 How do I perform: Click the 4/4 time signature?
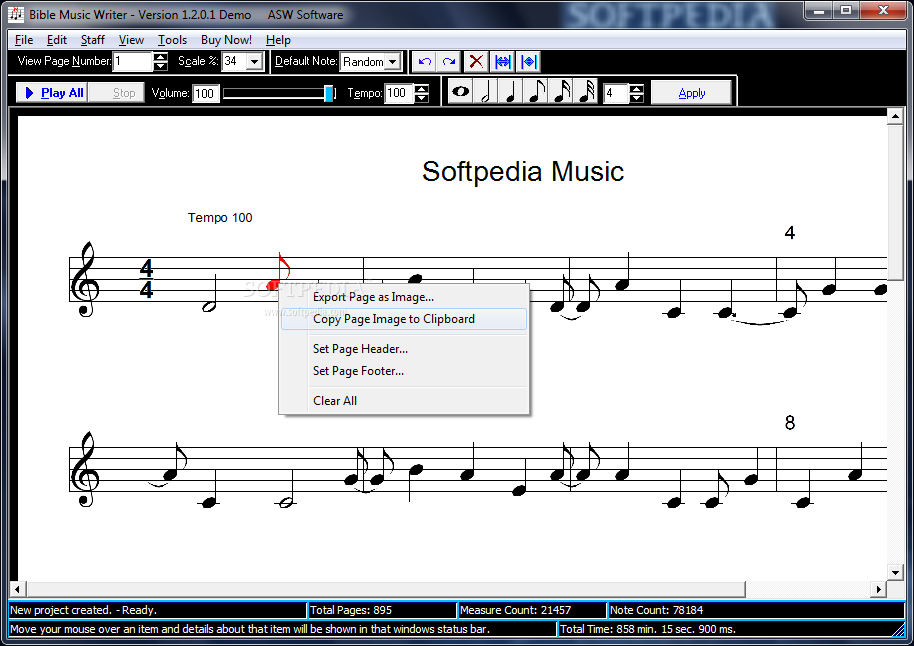point(146,279)
